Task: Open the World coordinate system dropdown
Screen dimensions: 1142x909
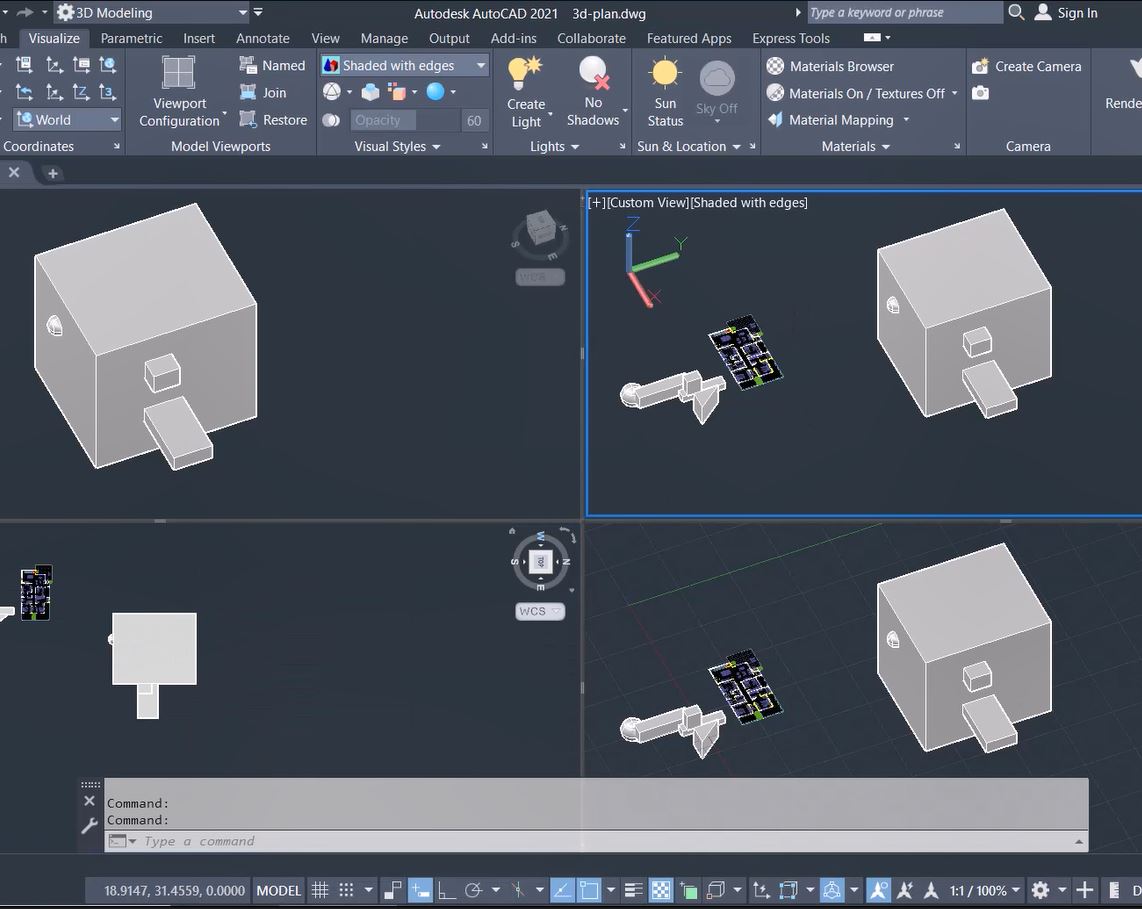Action: [114, 120]
